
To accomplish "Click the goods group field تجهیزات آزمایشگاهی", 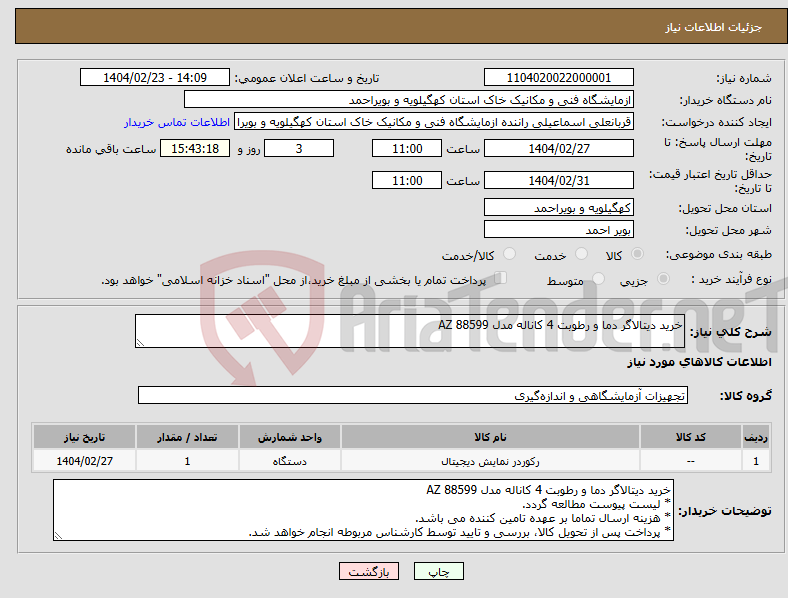I will click(x=413, y=395).
